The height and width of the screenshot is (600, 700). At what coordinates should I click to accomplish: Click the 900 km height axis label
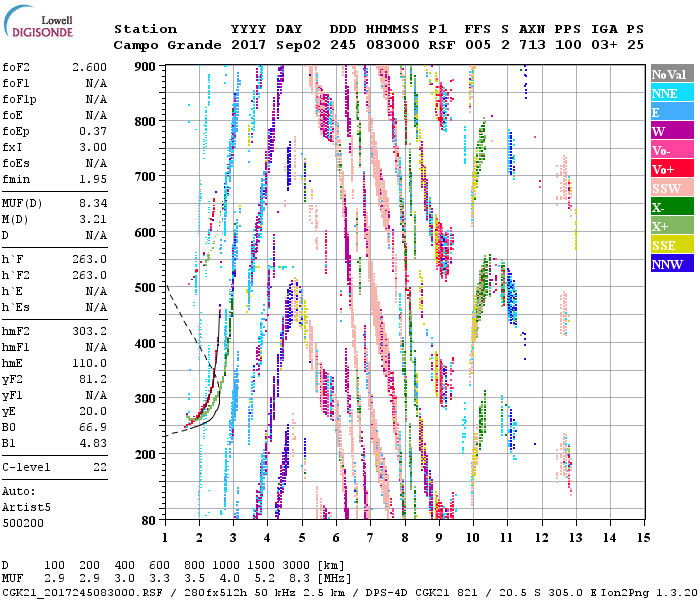(146, 66)
